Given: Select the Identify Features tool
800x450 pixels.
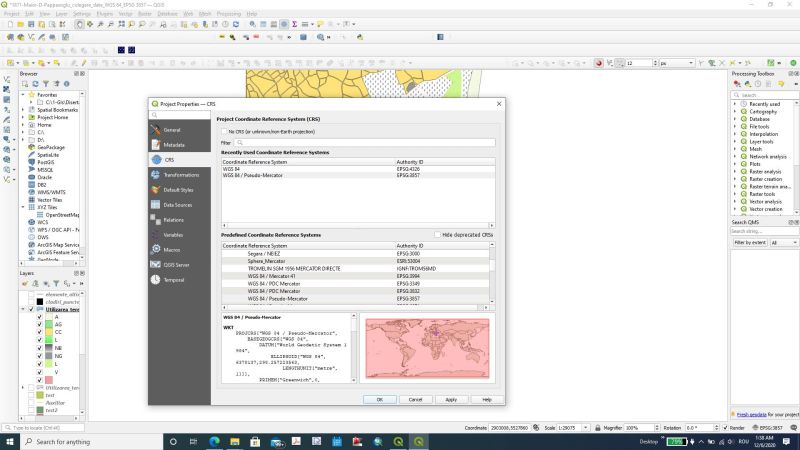Looking at the screenshot, I should coord(253,24).
